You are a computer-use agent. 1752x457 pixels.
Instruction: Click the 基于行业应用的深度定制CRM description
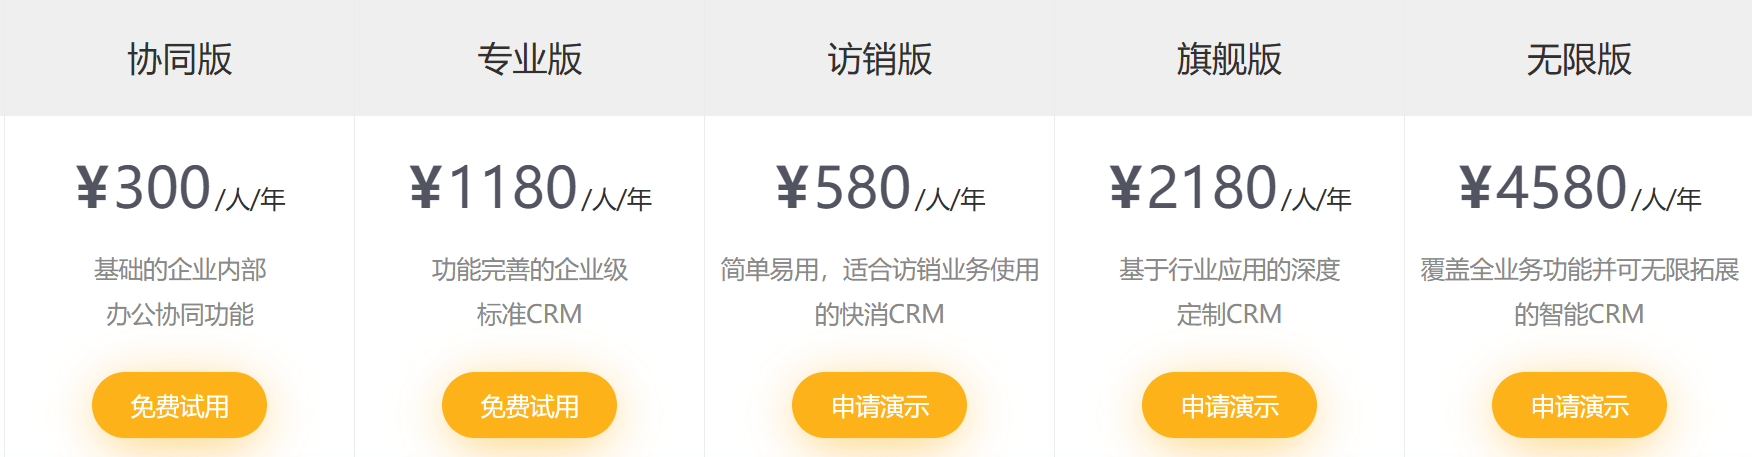click(1229, 291)
